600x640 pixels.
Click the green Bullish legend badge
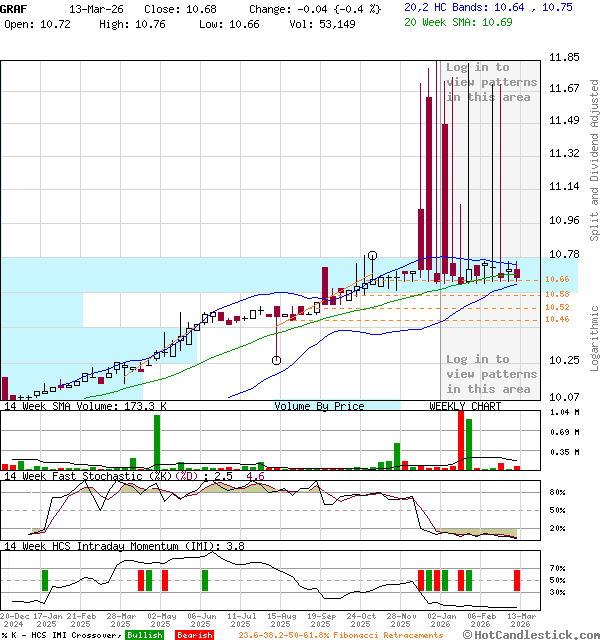click(x=144, y=635)
